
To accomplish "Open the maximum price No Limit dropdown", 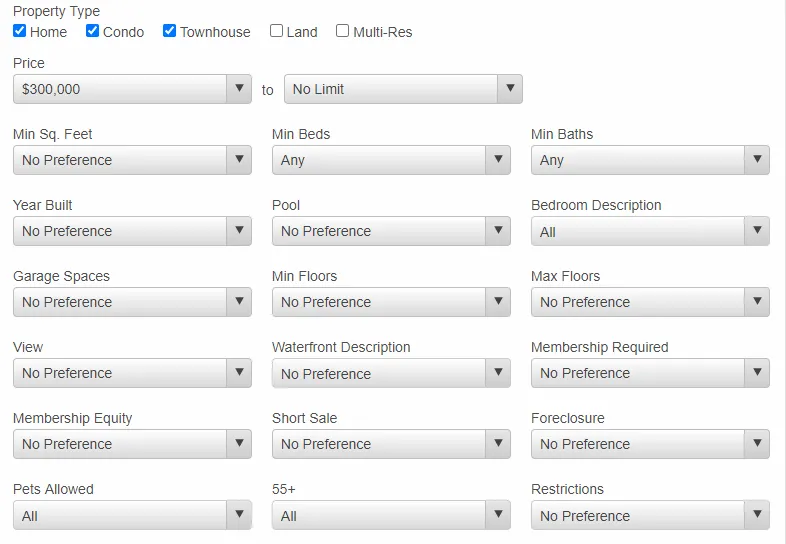I will (x=404, y=89).
